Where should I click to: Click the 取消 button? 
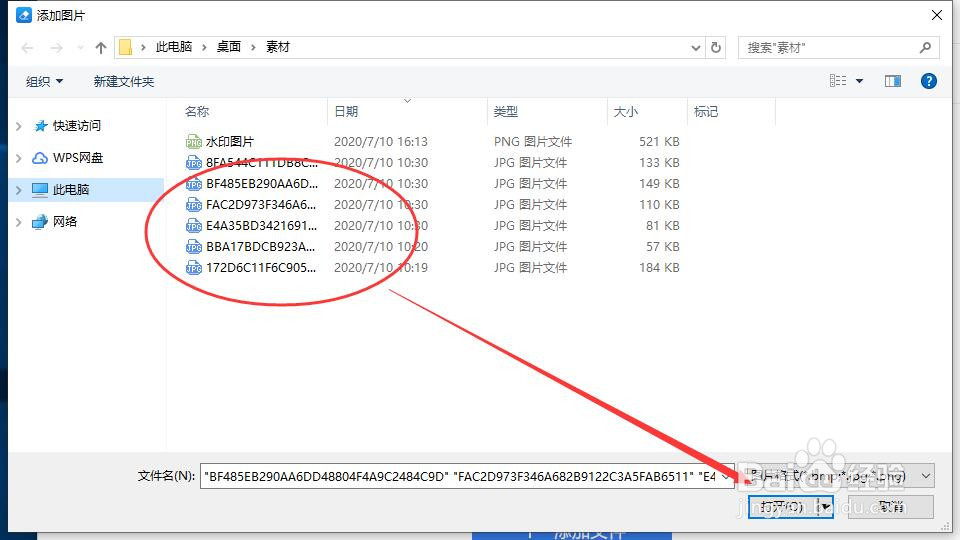891,506
